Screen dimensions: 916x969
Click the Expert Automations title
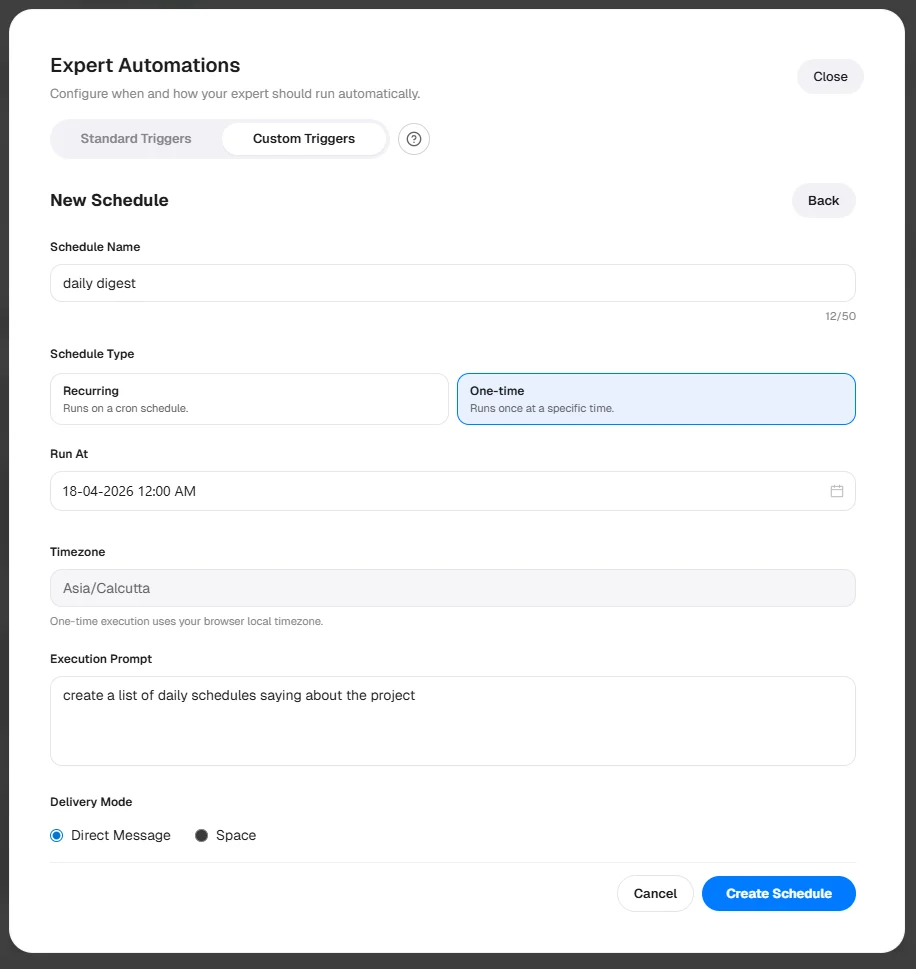tap(145, 65)
